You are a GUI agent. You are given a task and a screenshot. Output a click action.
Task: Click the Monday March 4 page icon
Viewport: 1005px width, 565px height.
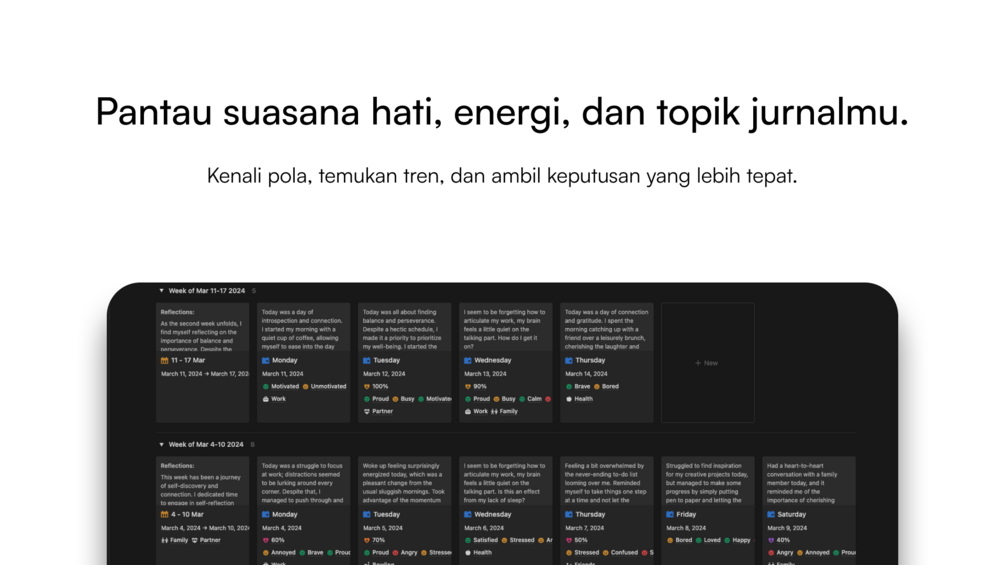click(266, 514)
